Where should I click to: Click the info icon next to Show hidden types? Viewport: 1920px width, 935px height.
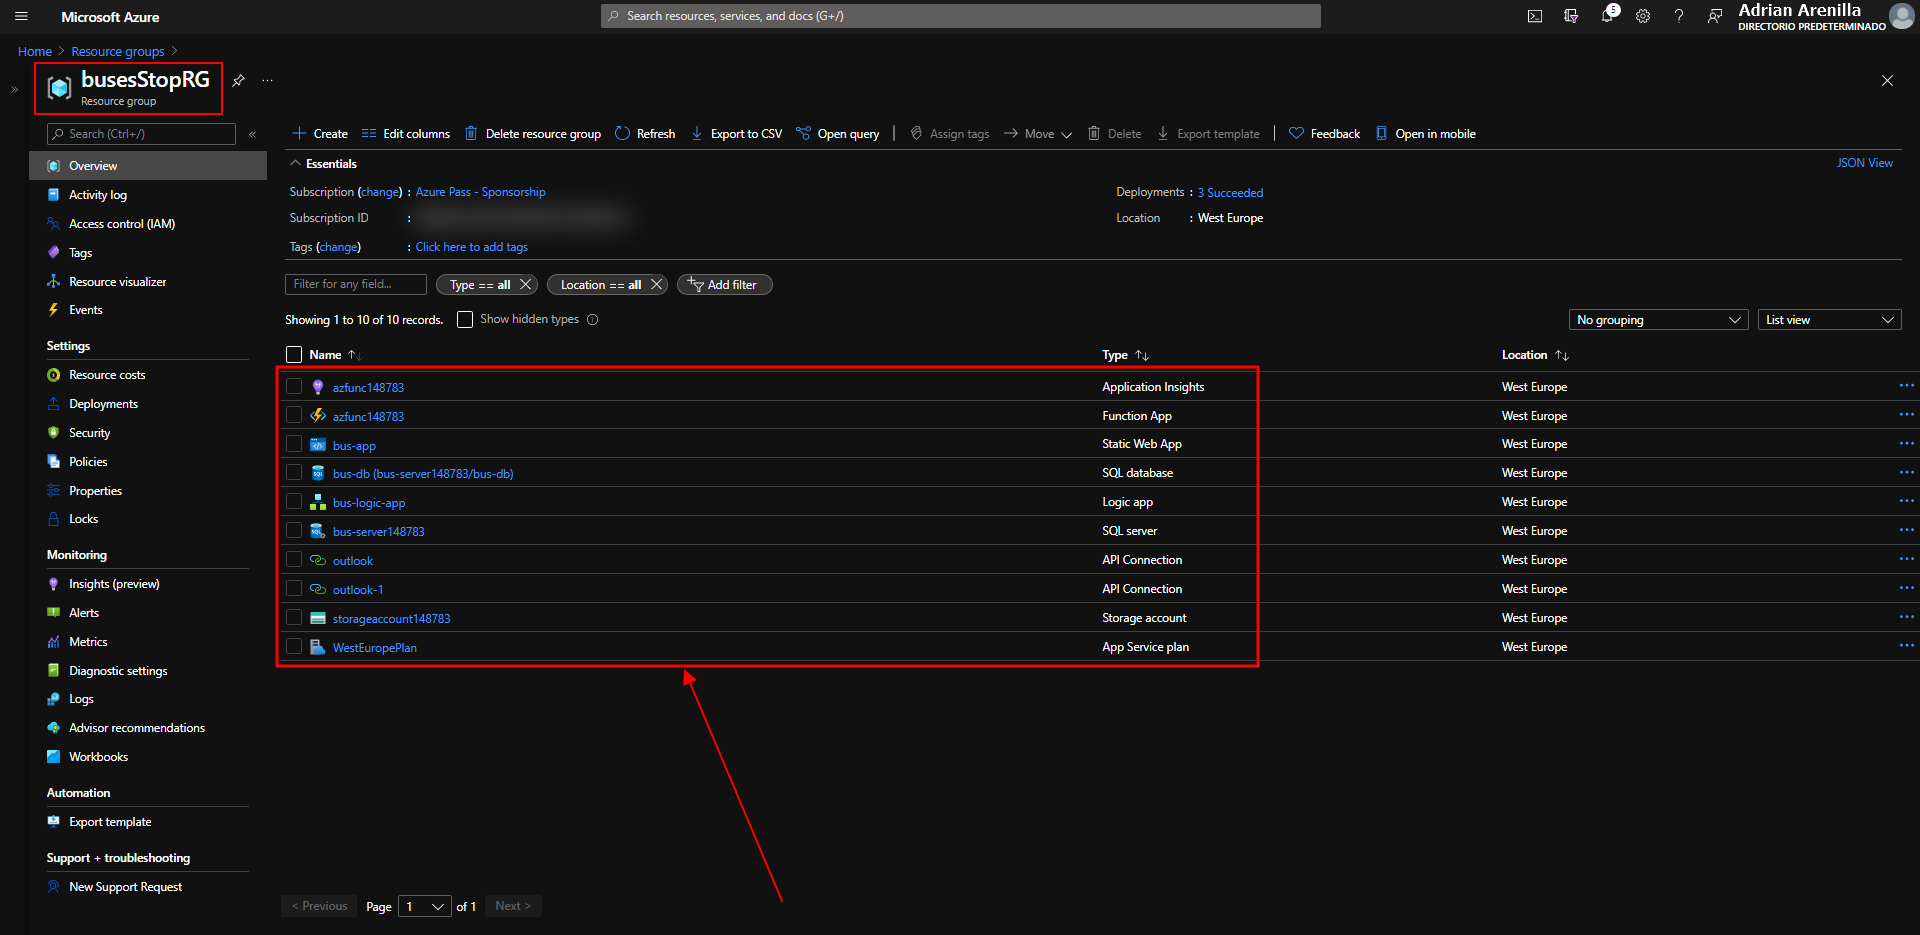pyautogui.click(x=593, y=320)
